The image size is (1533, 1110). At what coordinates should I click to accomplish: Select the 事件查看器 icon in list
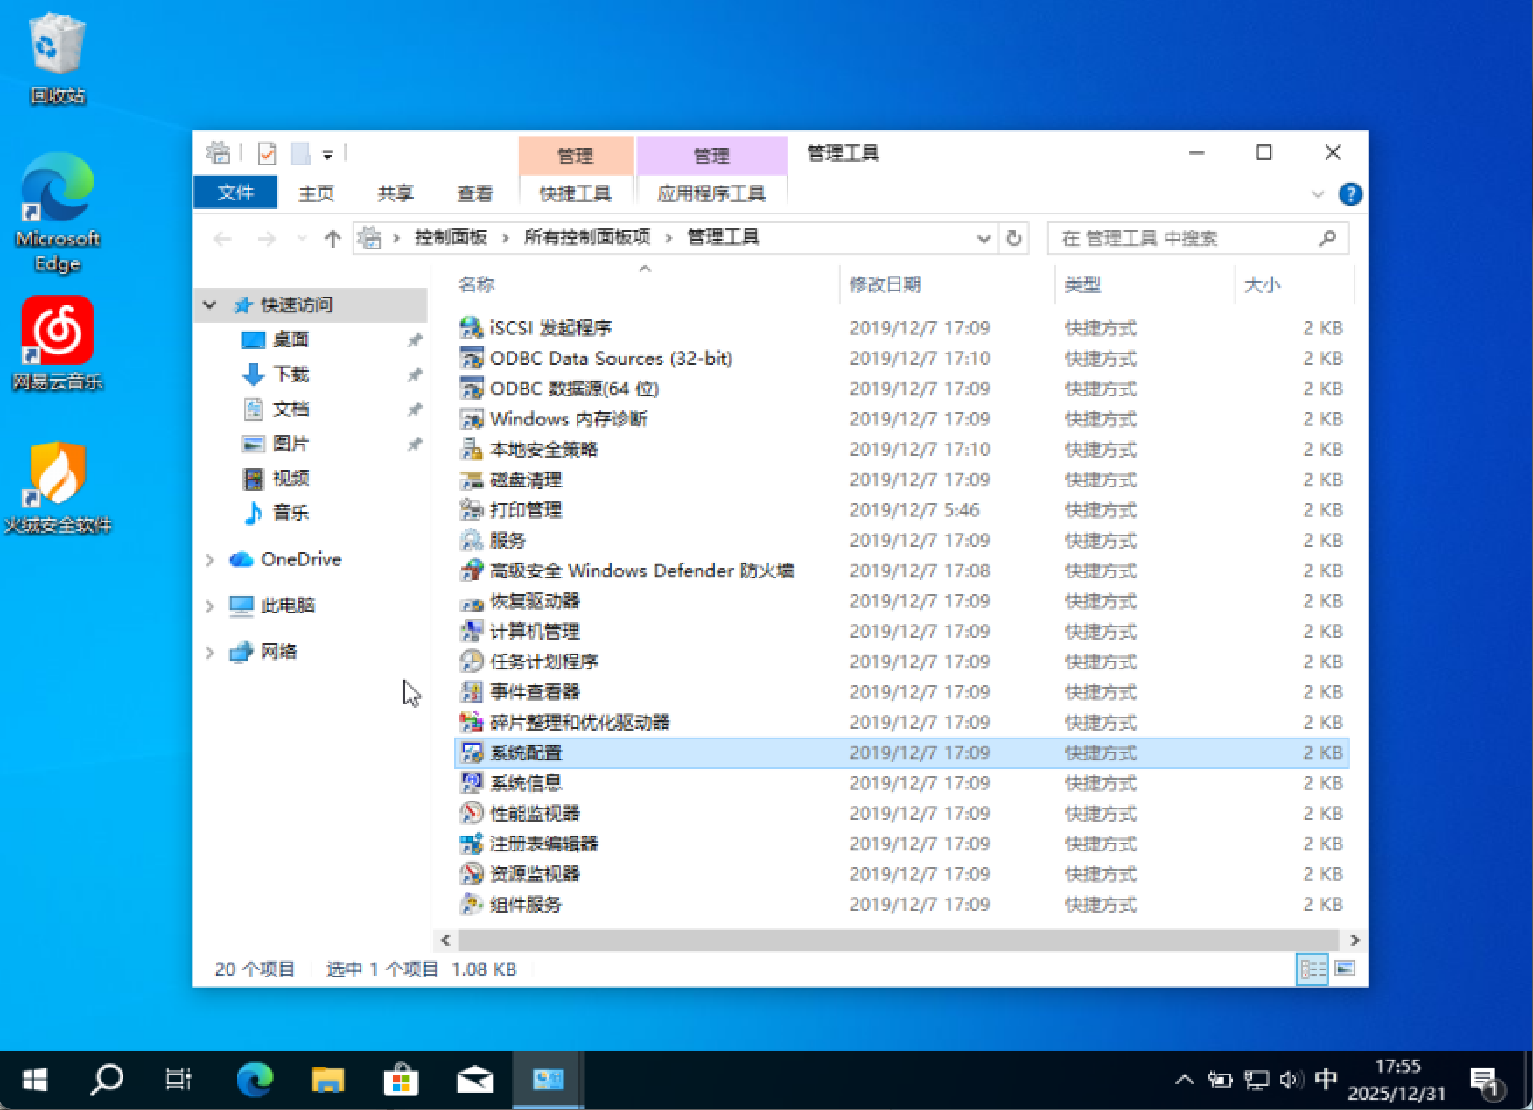coord(471,692)
